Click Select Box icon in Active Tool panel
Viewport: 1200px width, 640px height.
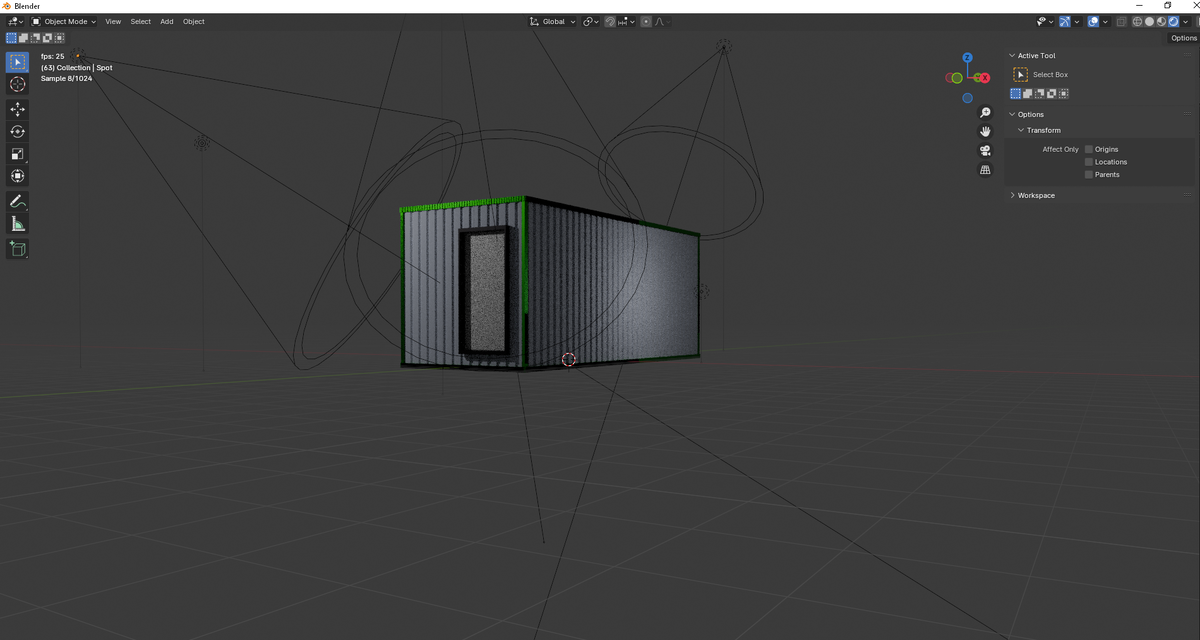(x=1020, y=75)
